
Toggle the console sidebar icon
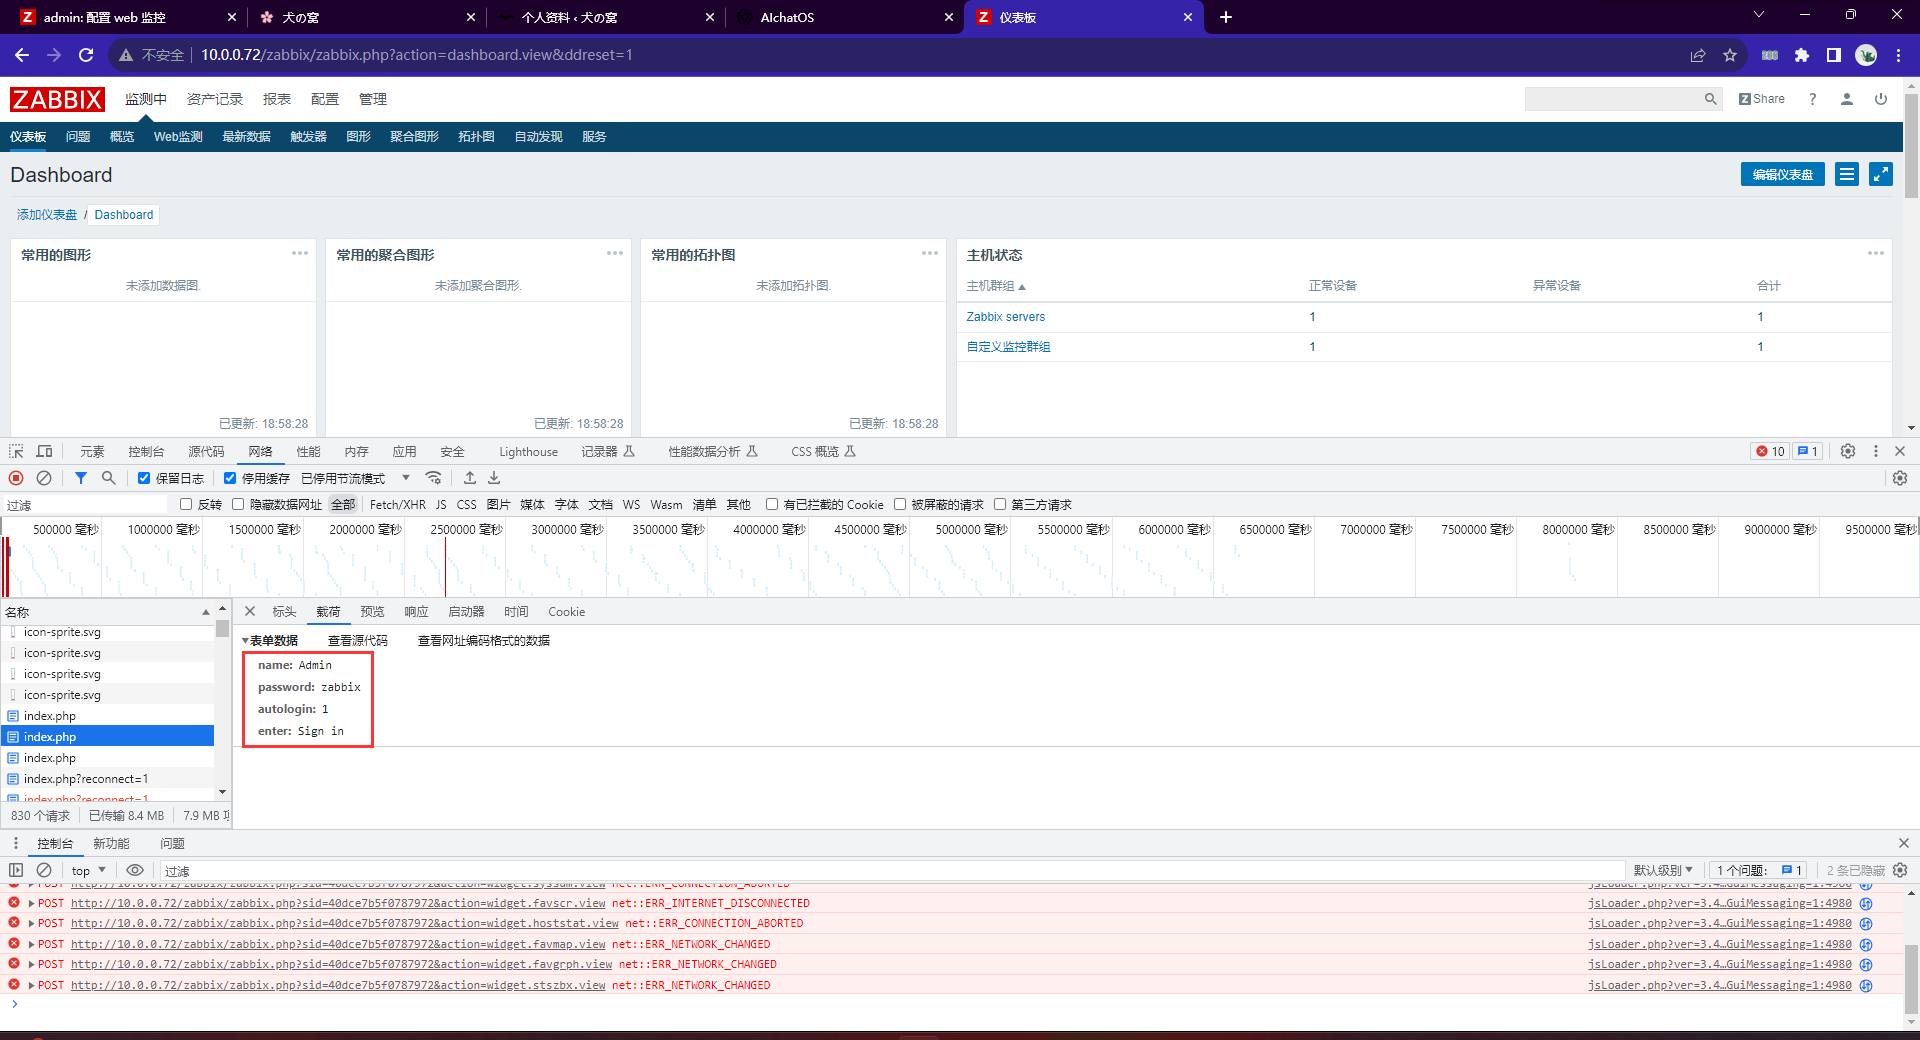point(16,870)
